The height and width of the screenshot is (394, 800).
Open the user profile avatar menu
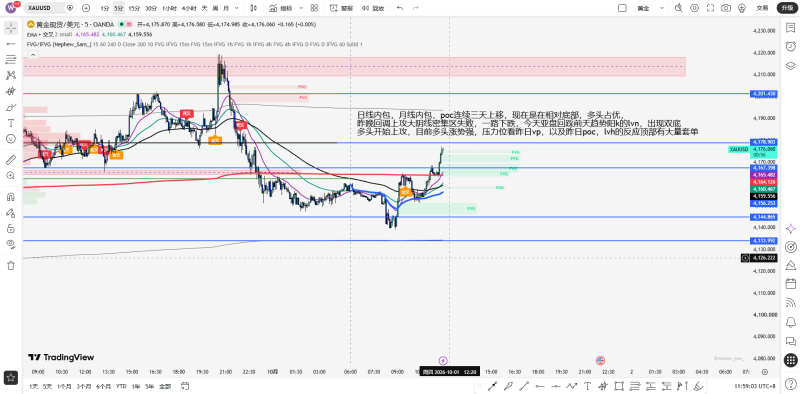point(11,8)
